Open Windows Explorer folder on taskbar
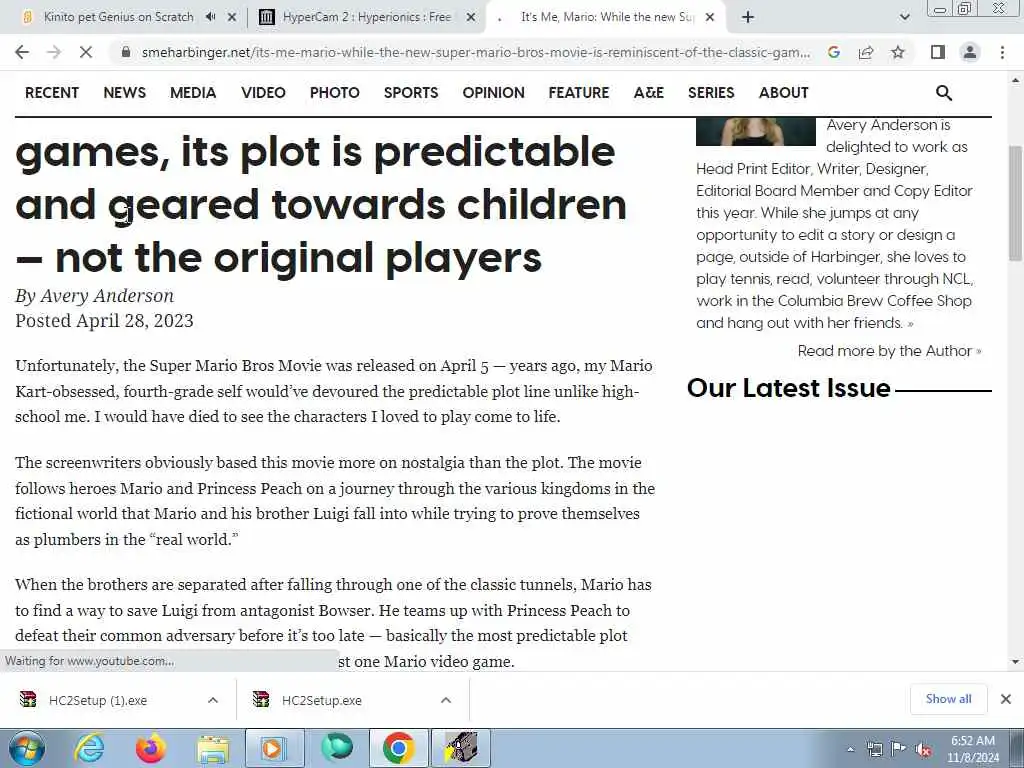The width and height of the screenshot is (1024, 768). point(212,748)
